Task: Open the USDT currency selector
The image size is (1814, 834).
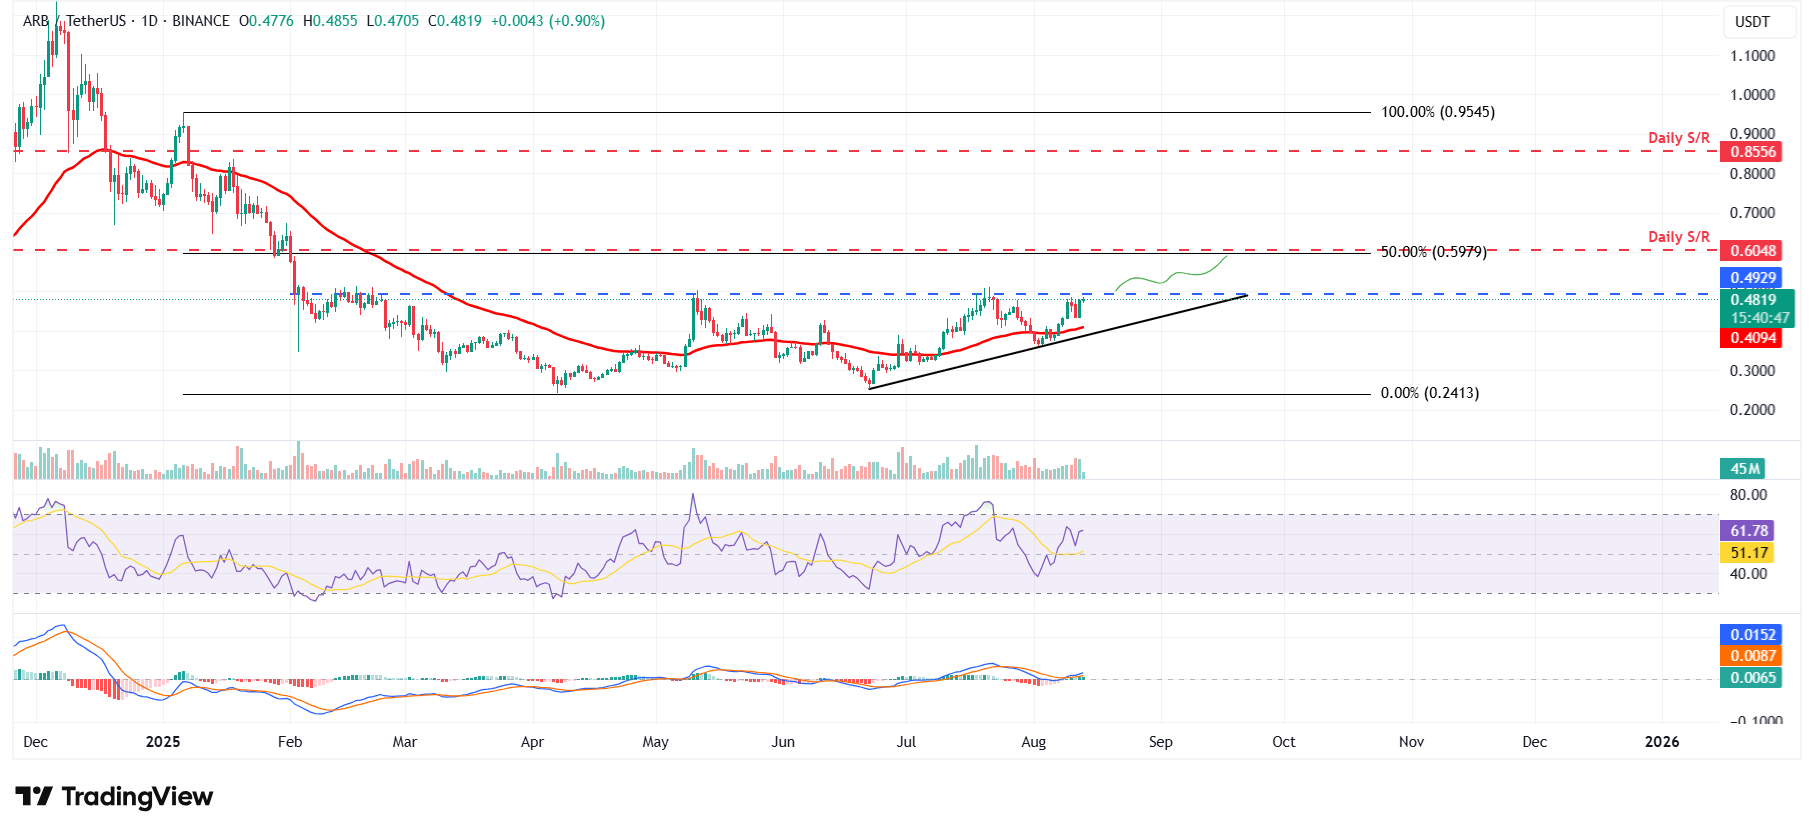Action: click(1752, 22)
